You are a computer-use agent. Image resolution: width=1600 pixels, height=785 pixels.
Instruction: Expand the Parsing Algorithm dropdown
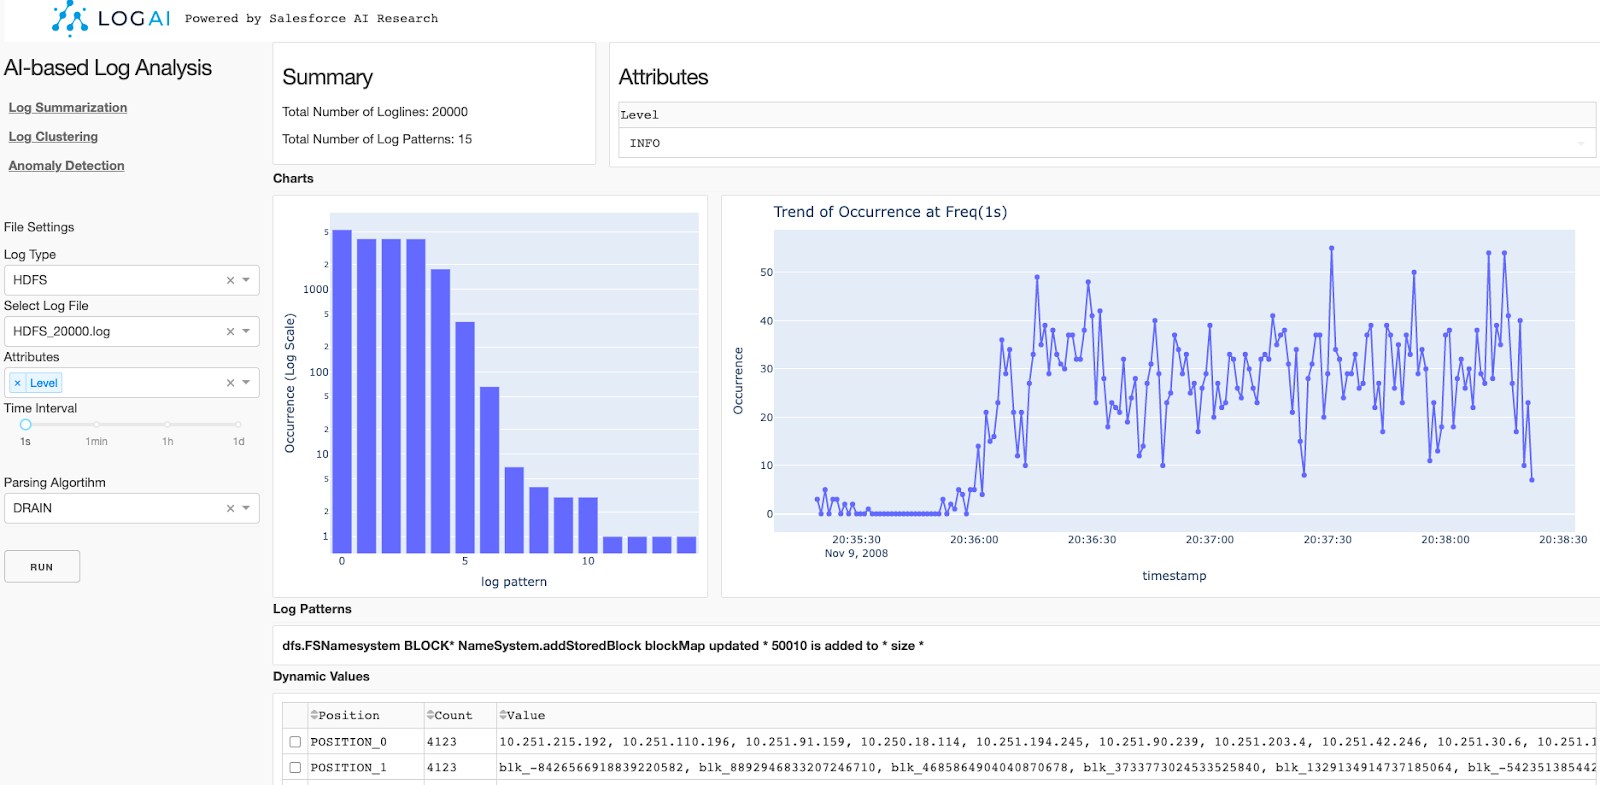[246, 508]
